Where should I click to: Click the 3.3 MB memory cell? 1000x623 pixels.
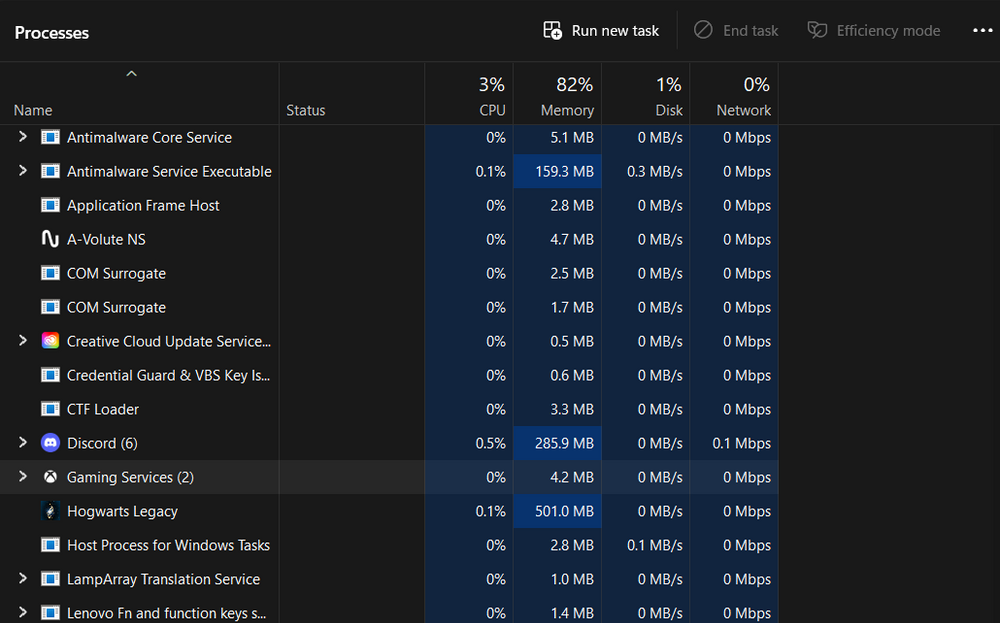pos(557,409)
